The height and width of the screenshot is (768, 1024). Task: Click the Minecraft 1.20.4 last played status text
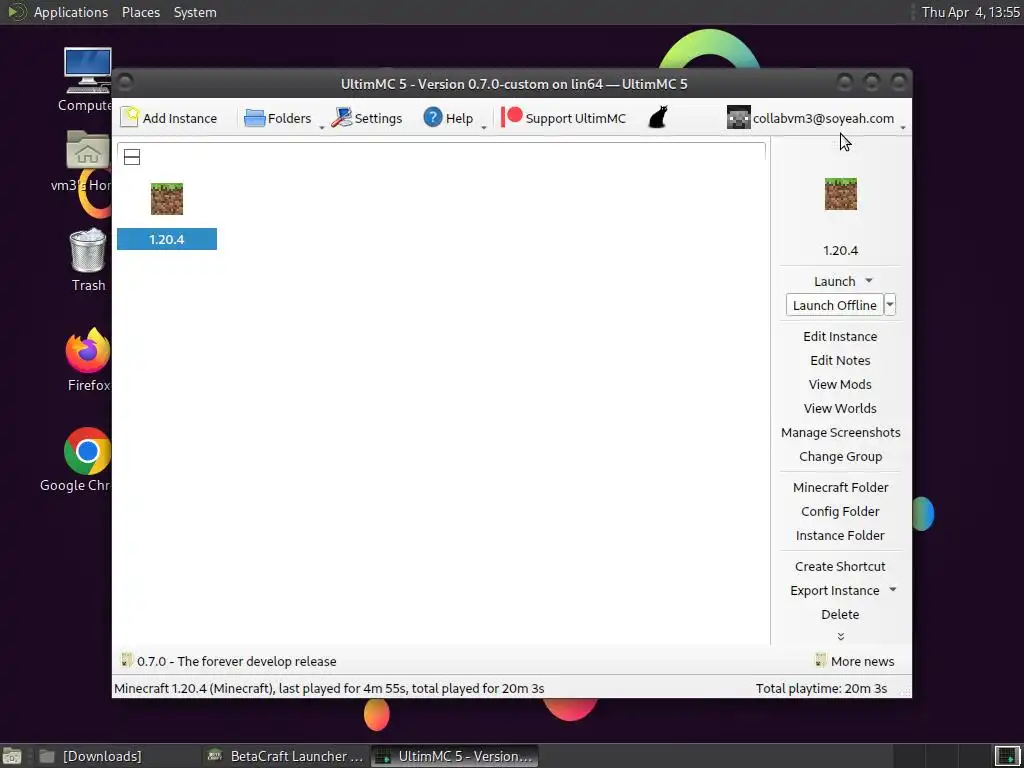point(329,688)
